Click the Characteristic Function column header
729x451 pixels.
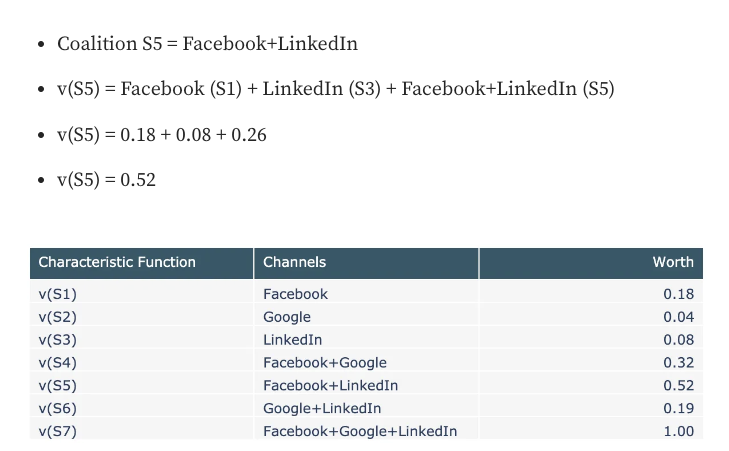click(117, 262)
